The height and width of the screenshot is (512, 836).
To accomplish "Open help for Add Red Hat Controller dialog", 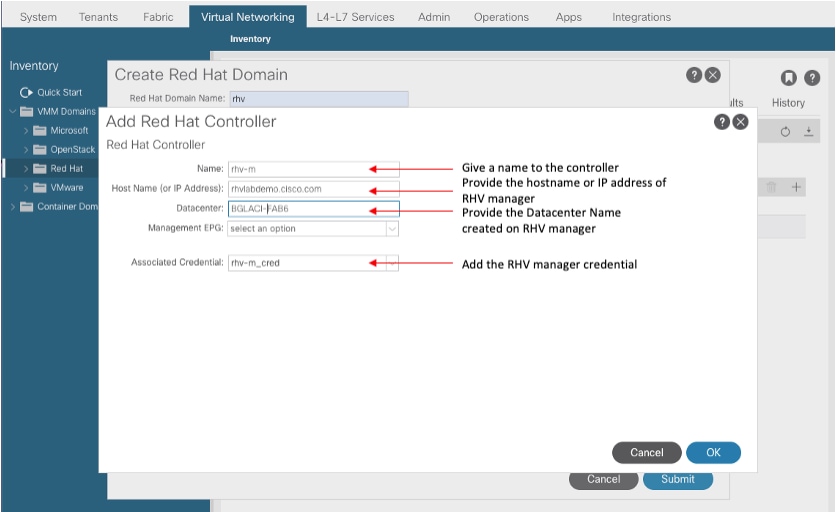I will tap(721, 122).
